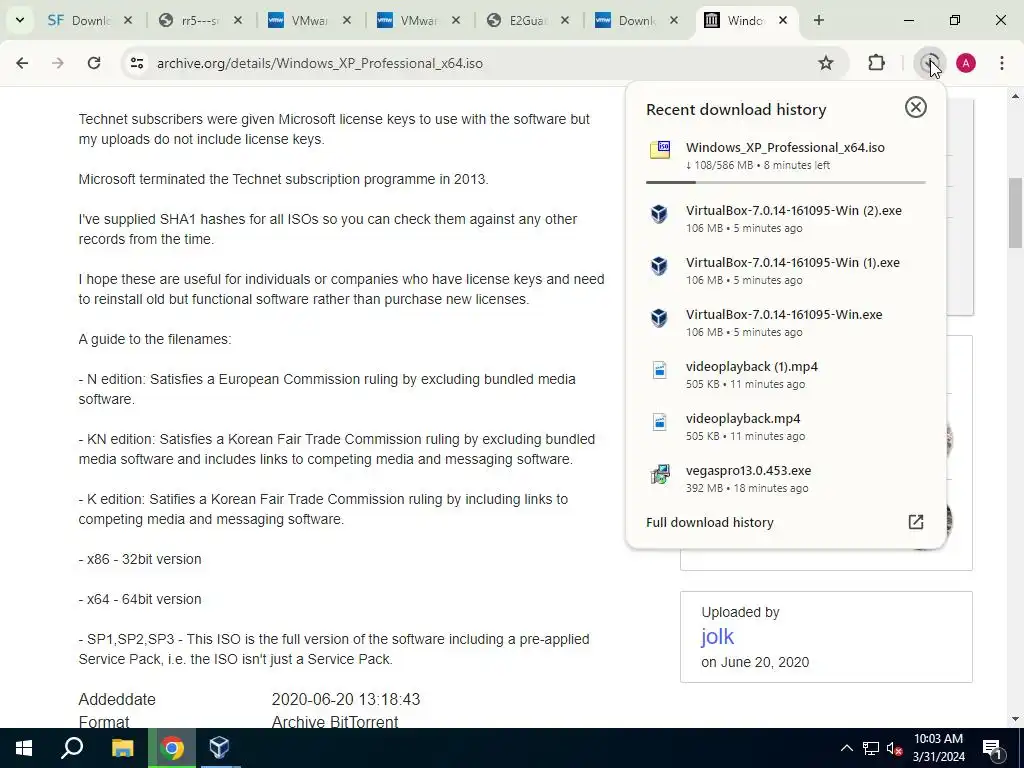Open VirtualBox from the taskbar
The width and height of the screenshot is (1024, 768).
[x=219, y=748]
